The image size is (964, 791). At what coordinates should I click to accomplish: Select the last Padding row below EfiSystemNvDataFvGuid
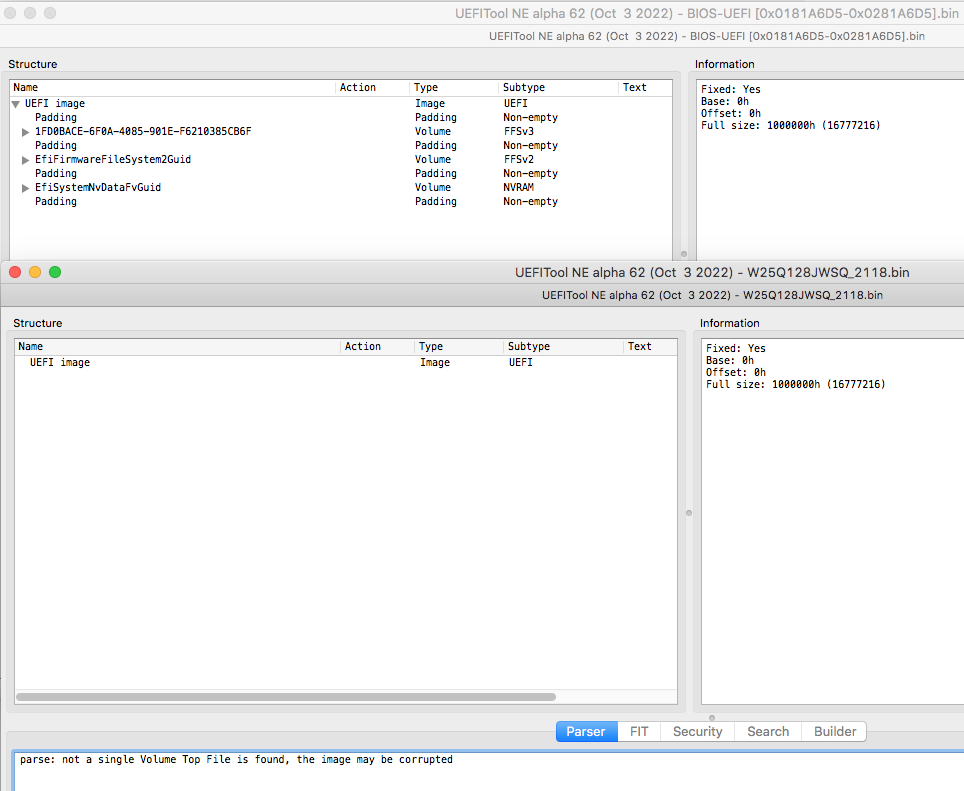(x=341, y=202)
